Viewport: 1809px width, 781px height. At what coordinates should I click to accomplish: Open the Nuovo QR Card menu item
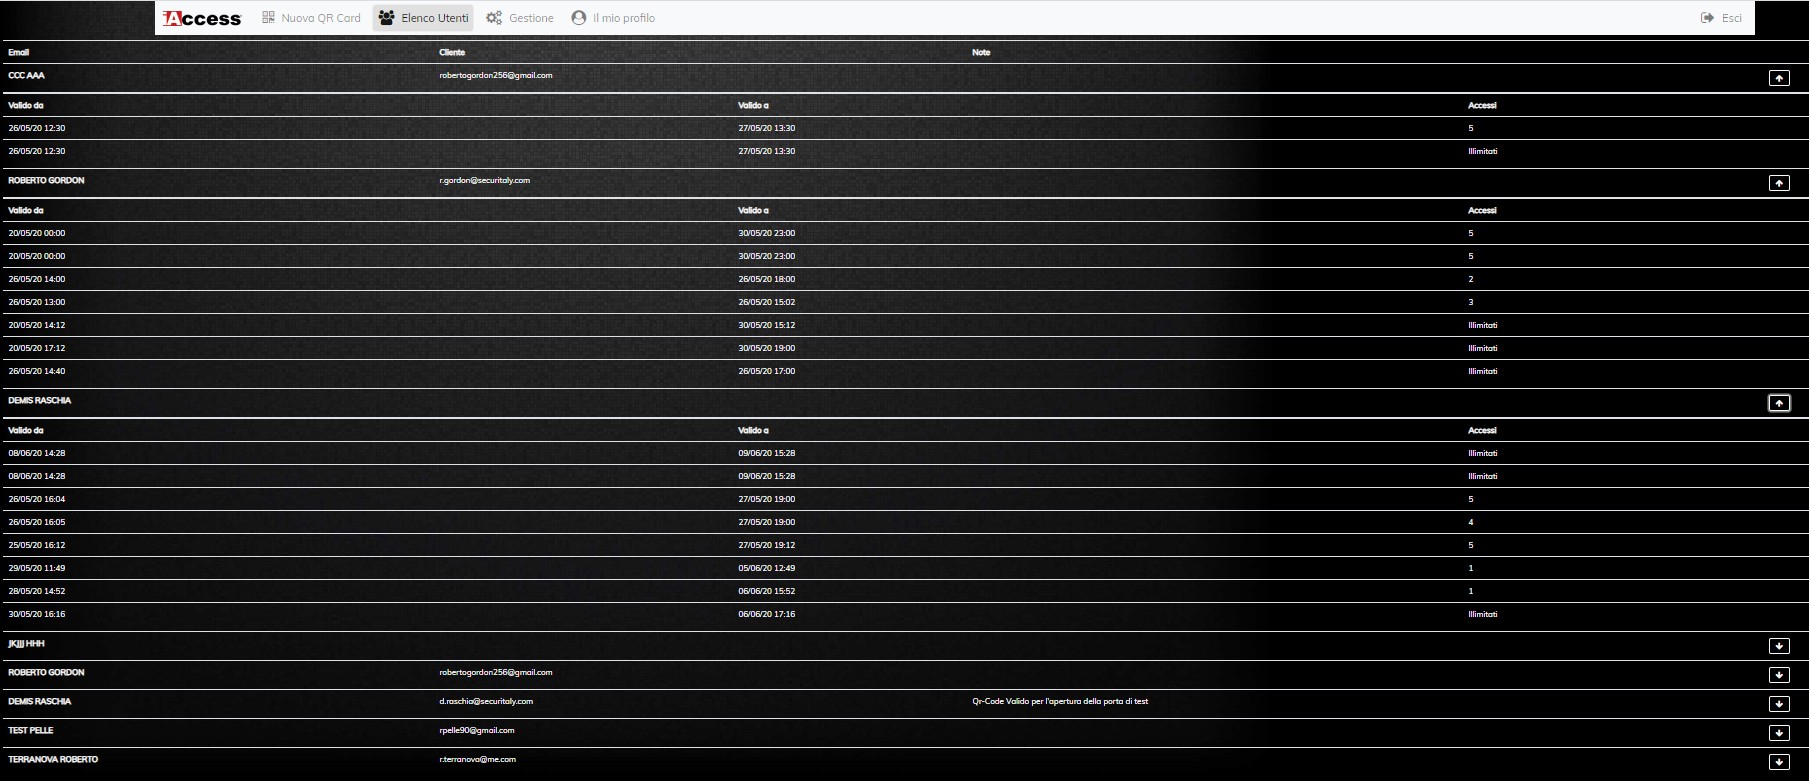(x=311, y=18)
